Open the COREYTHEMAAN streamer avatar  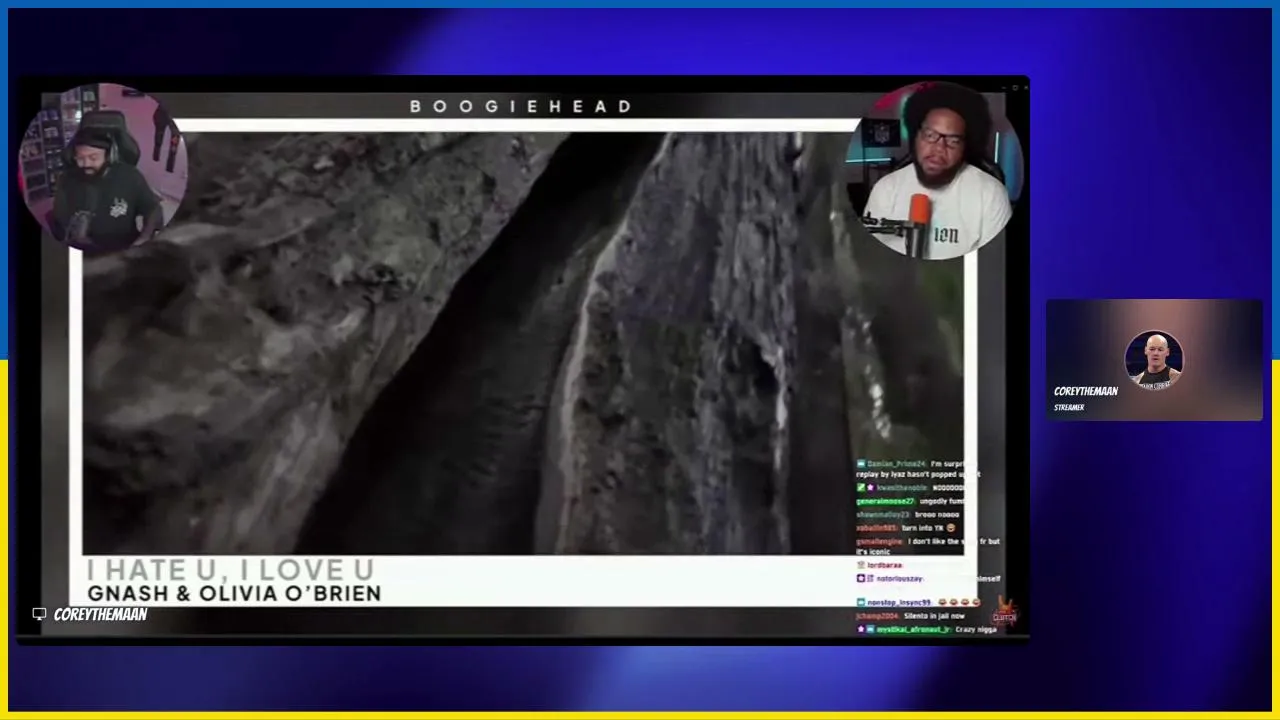pos(1154,360)
